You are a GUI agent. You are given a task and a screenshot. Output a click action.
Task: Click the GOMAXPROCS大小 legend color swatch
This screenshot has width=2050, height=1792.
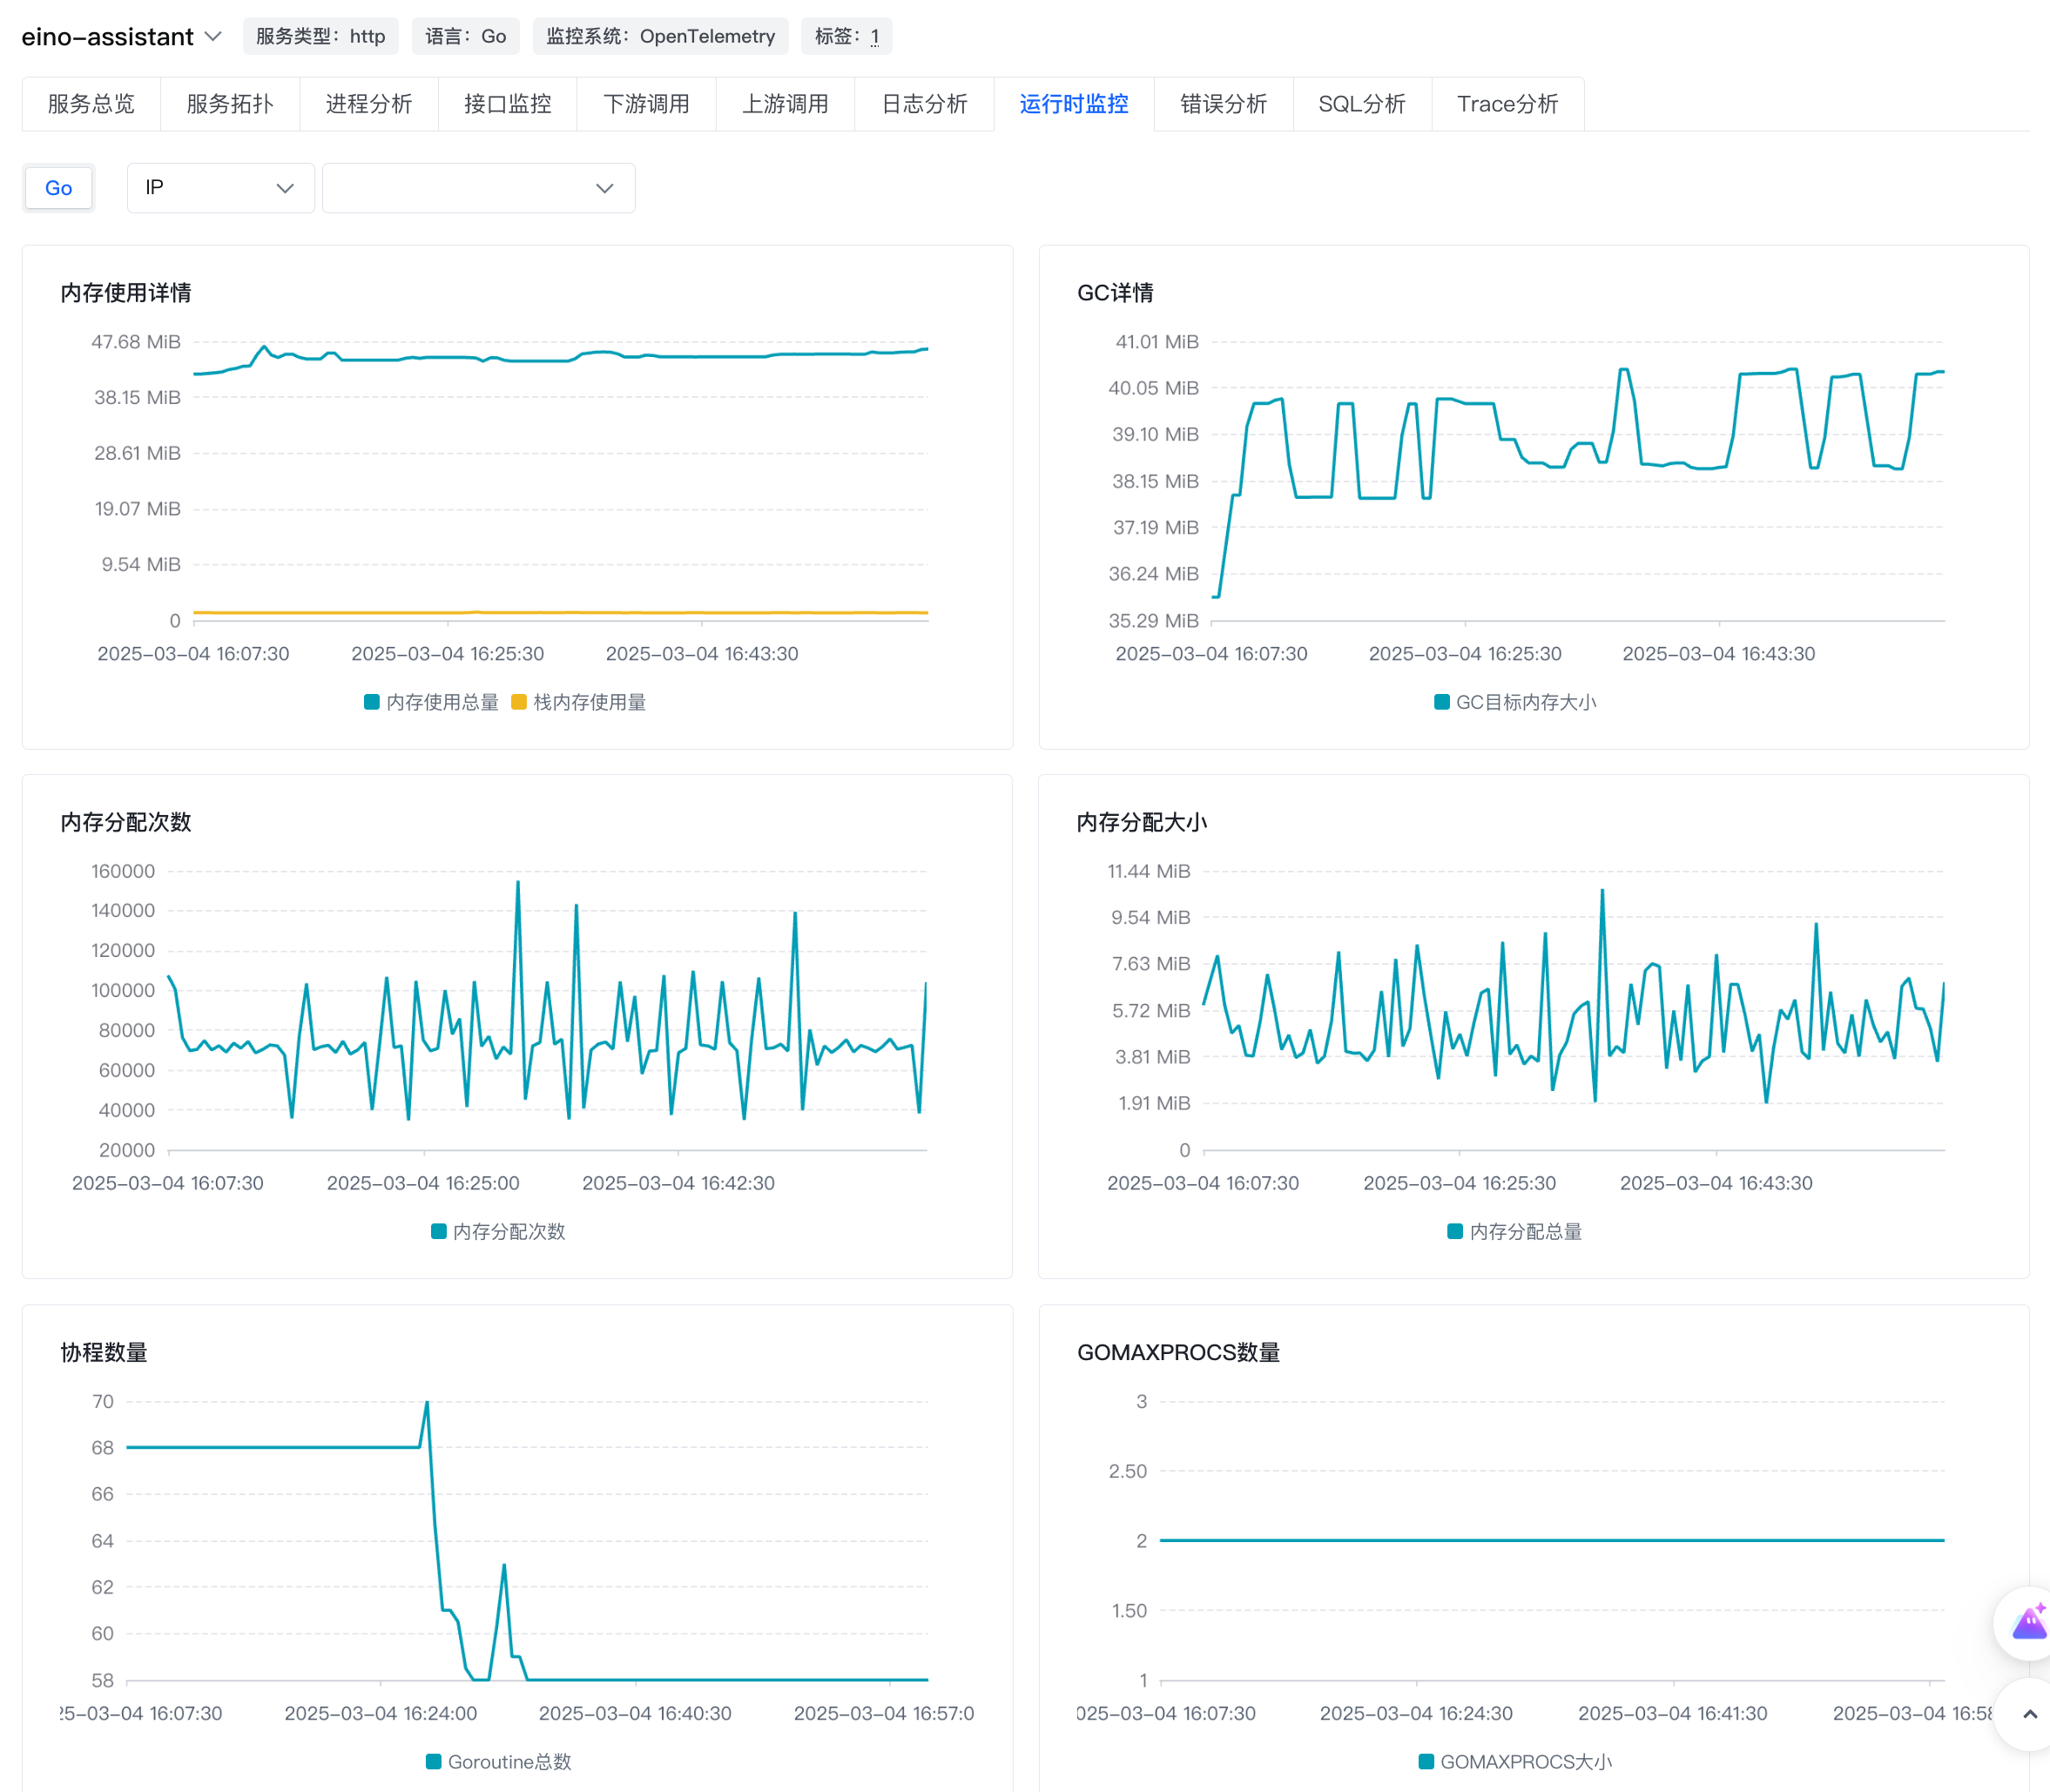[1427, 1761]
